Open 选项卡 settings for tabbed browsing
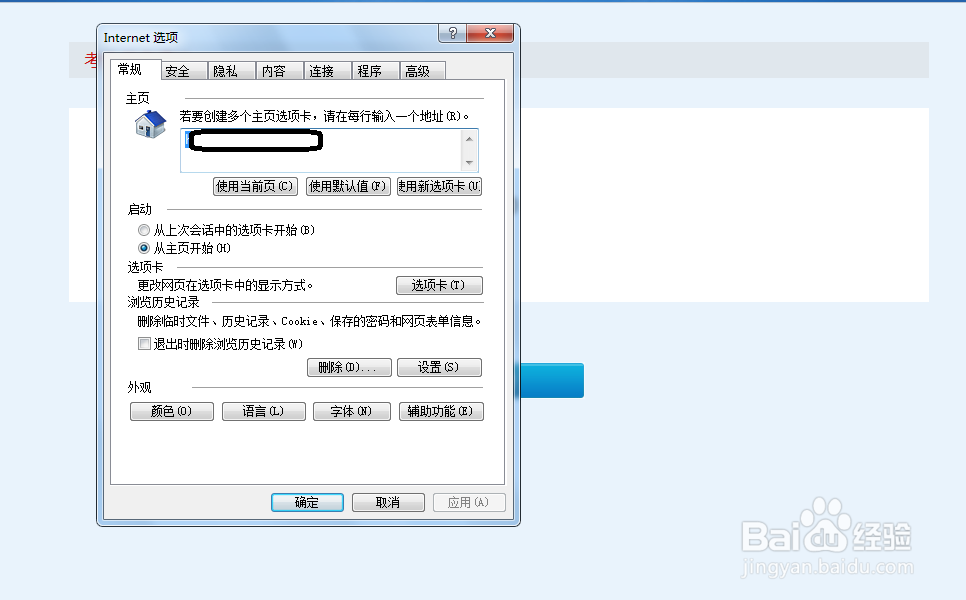 click(439, 285)
